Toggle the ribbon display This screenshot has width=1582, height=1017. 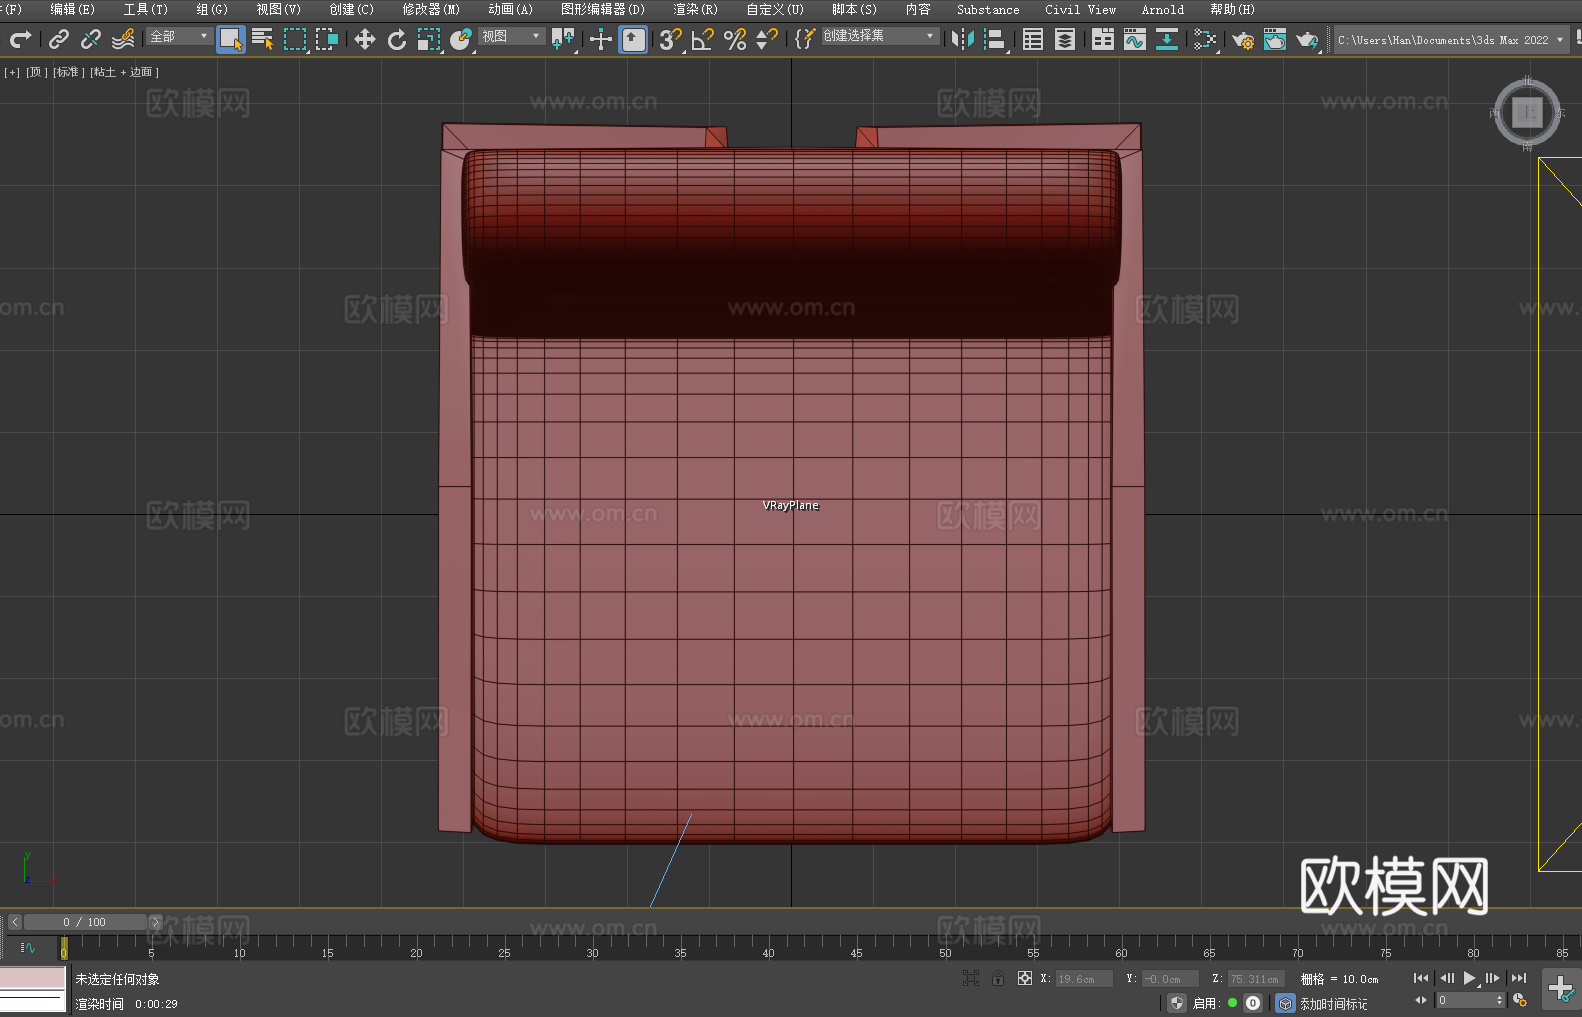click(x=1103, y=39)
